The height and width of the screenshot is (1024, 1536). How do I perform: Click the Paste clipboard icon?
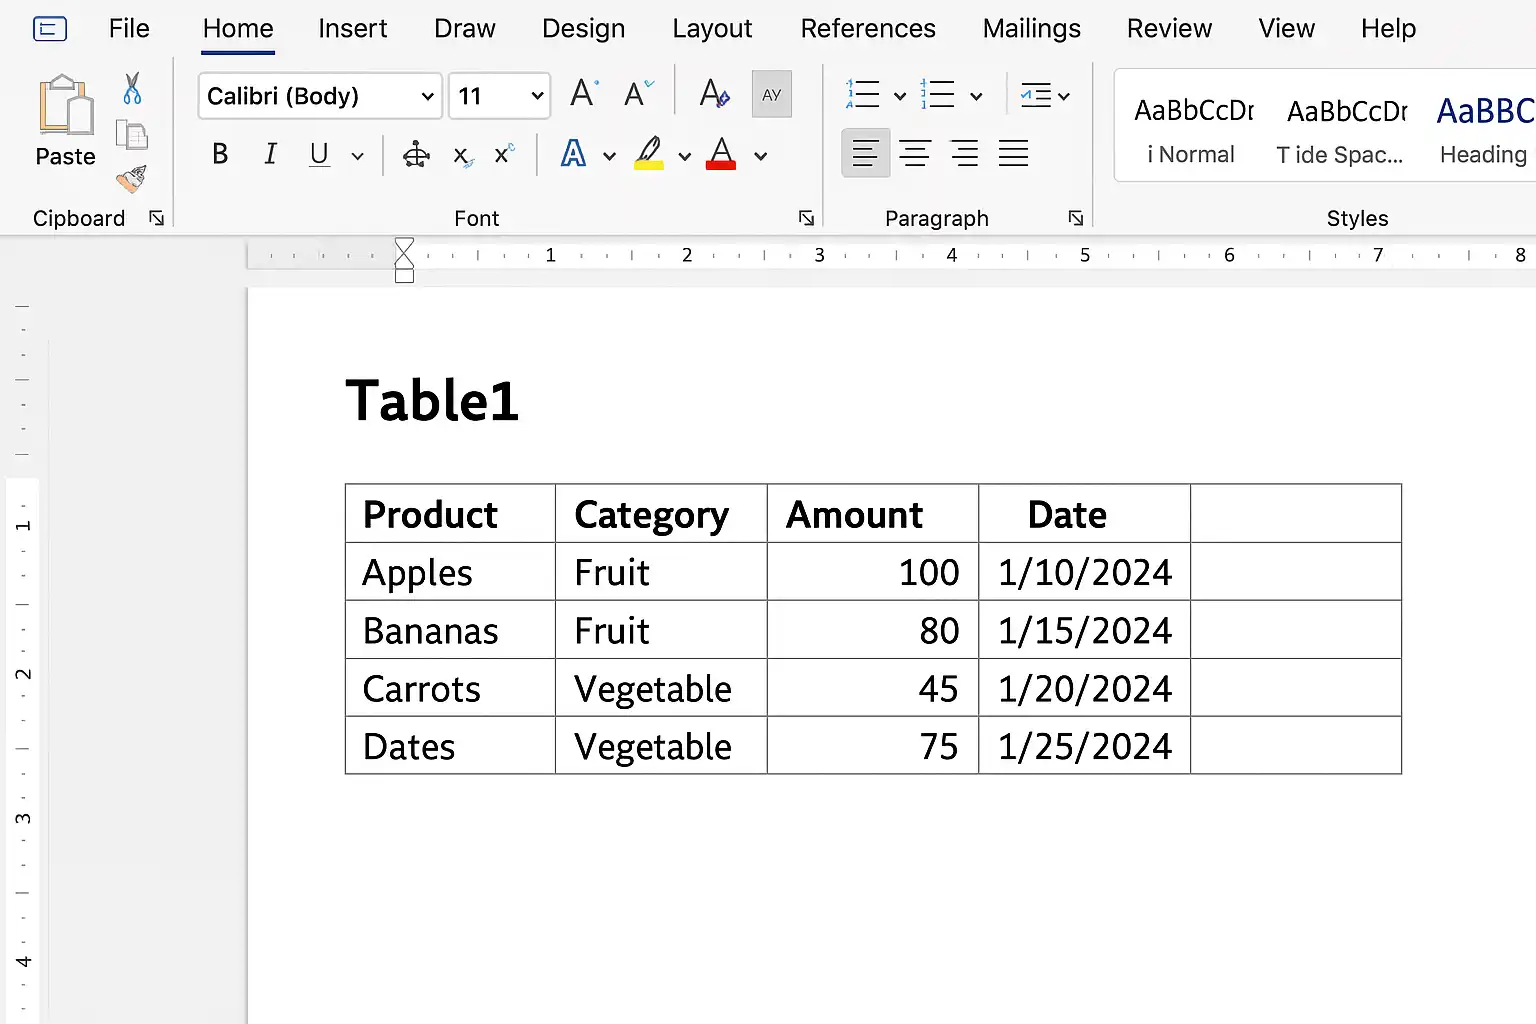[66, 107]
